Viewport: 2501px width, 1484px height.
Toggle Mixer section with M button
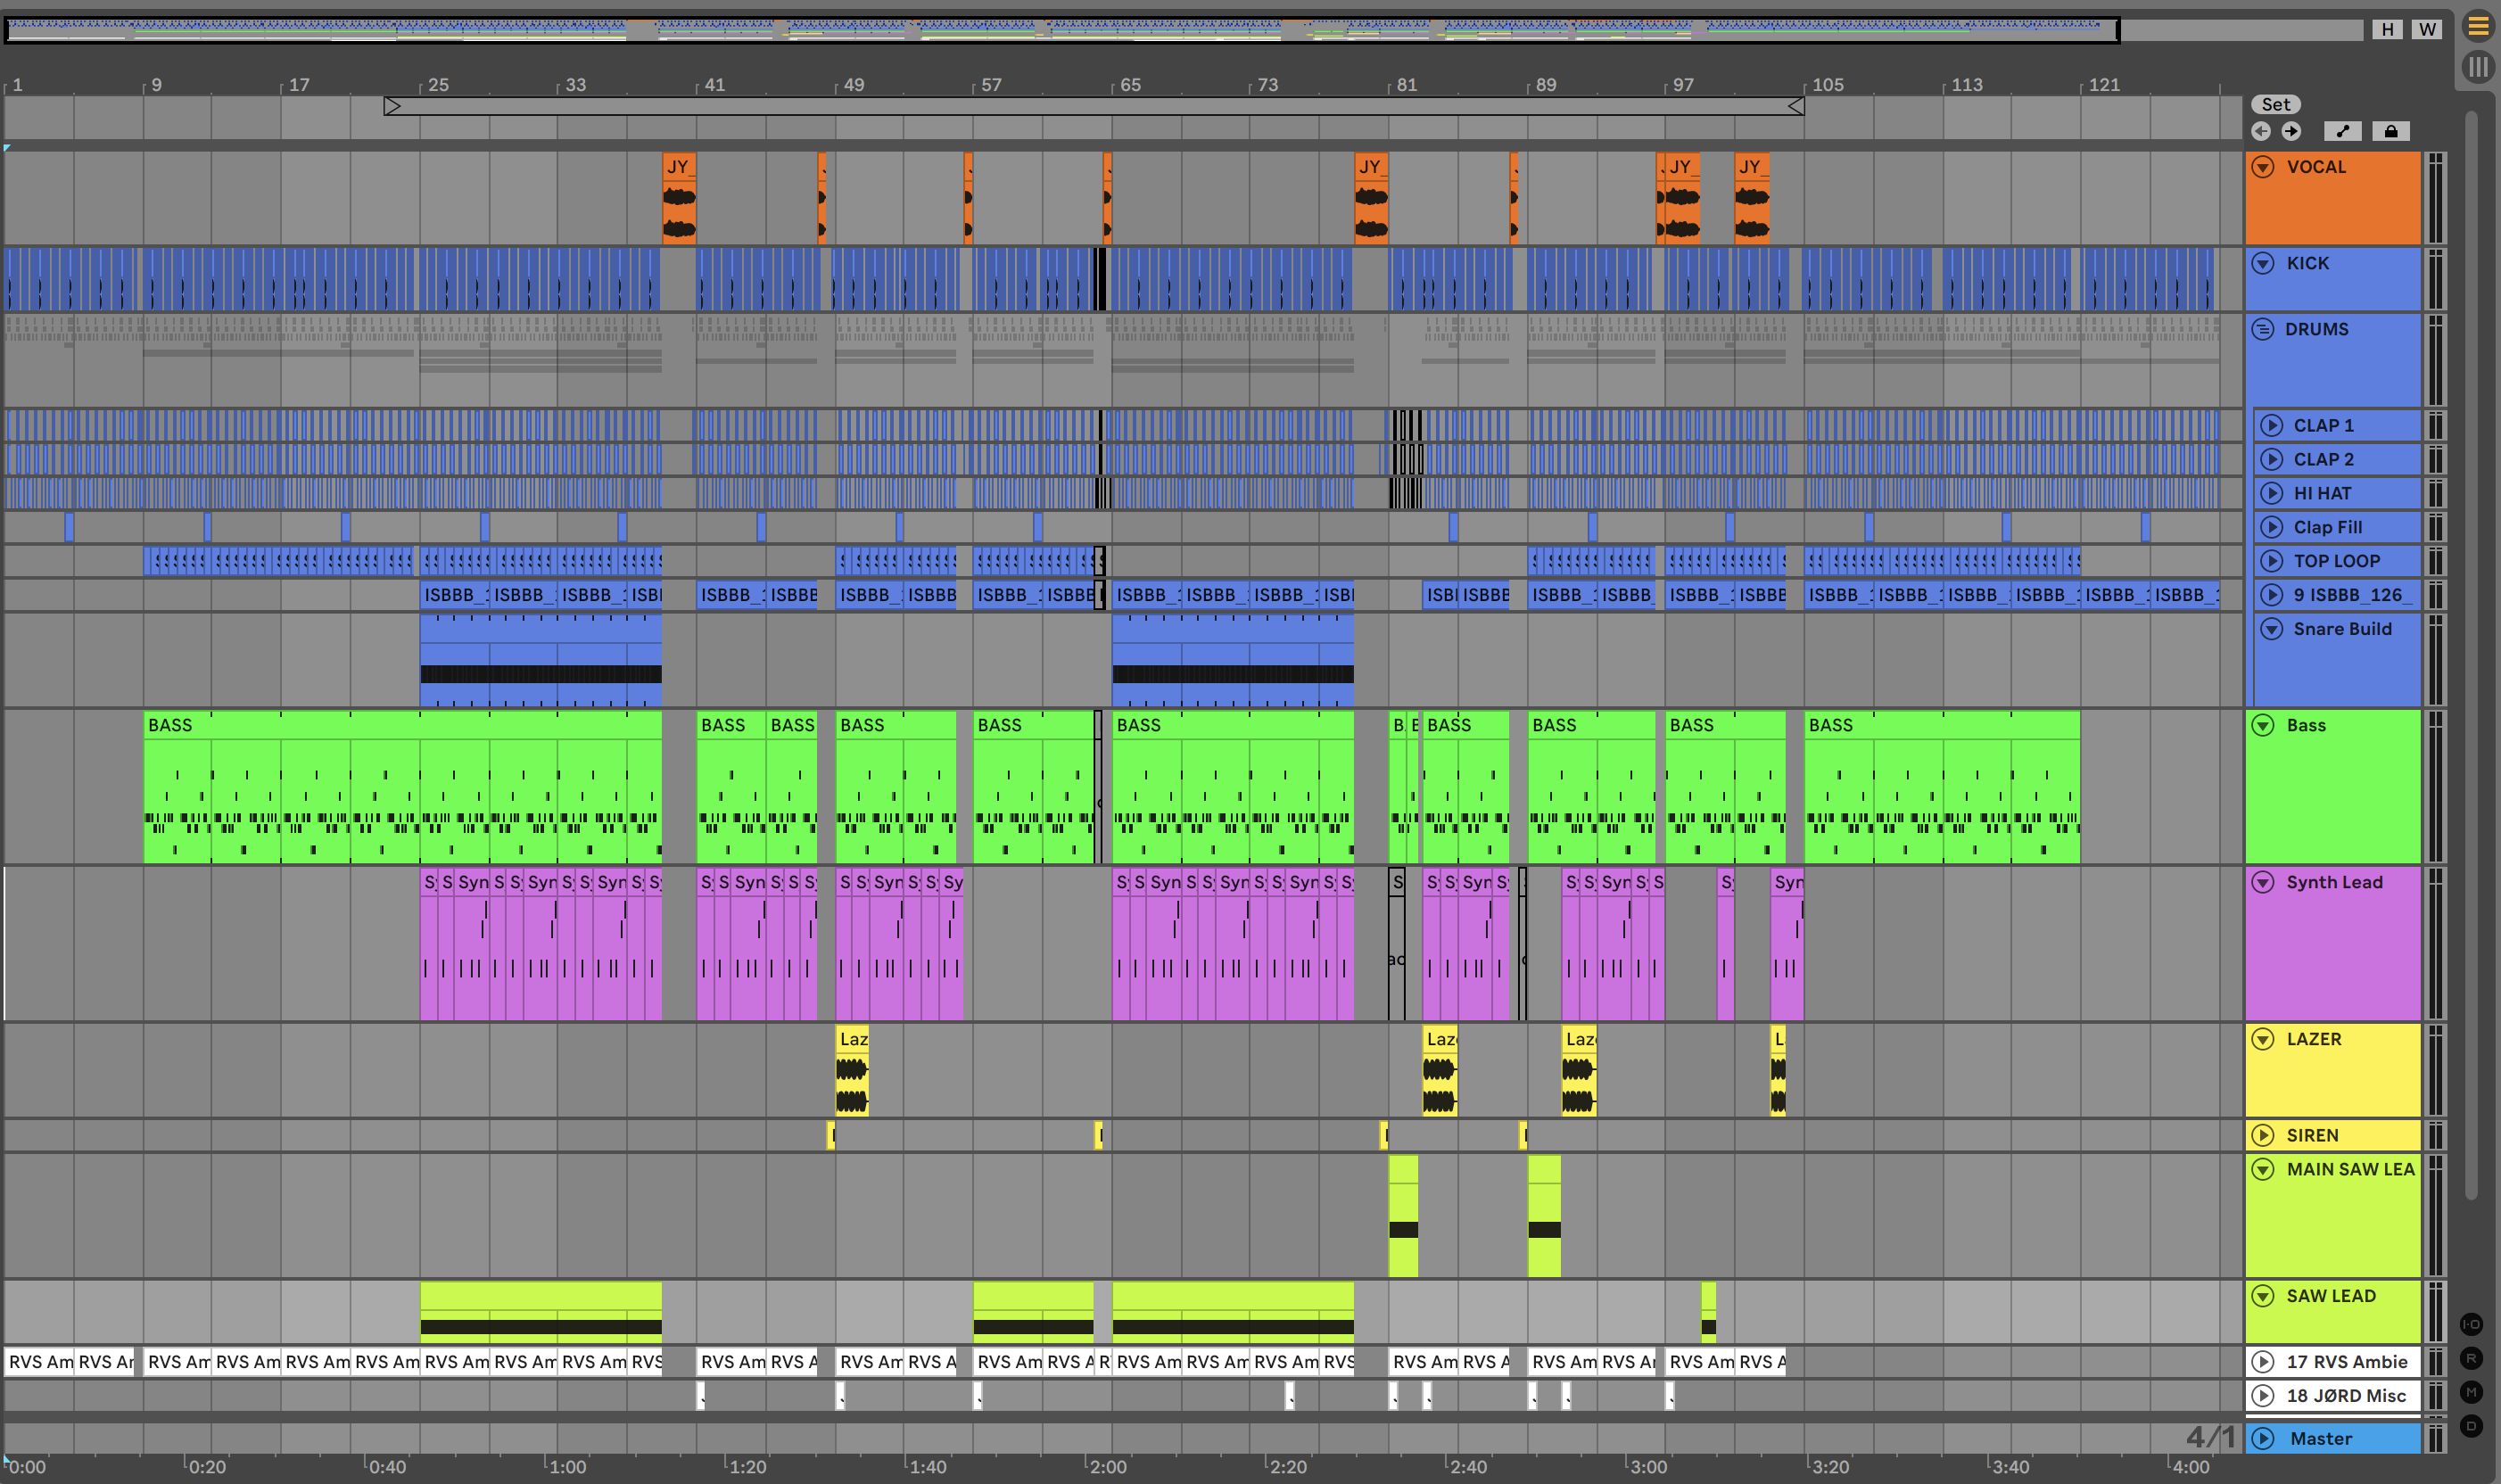point(2471,1392)
